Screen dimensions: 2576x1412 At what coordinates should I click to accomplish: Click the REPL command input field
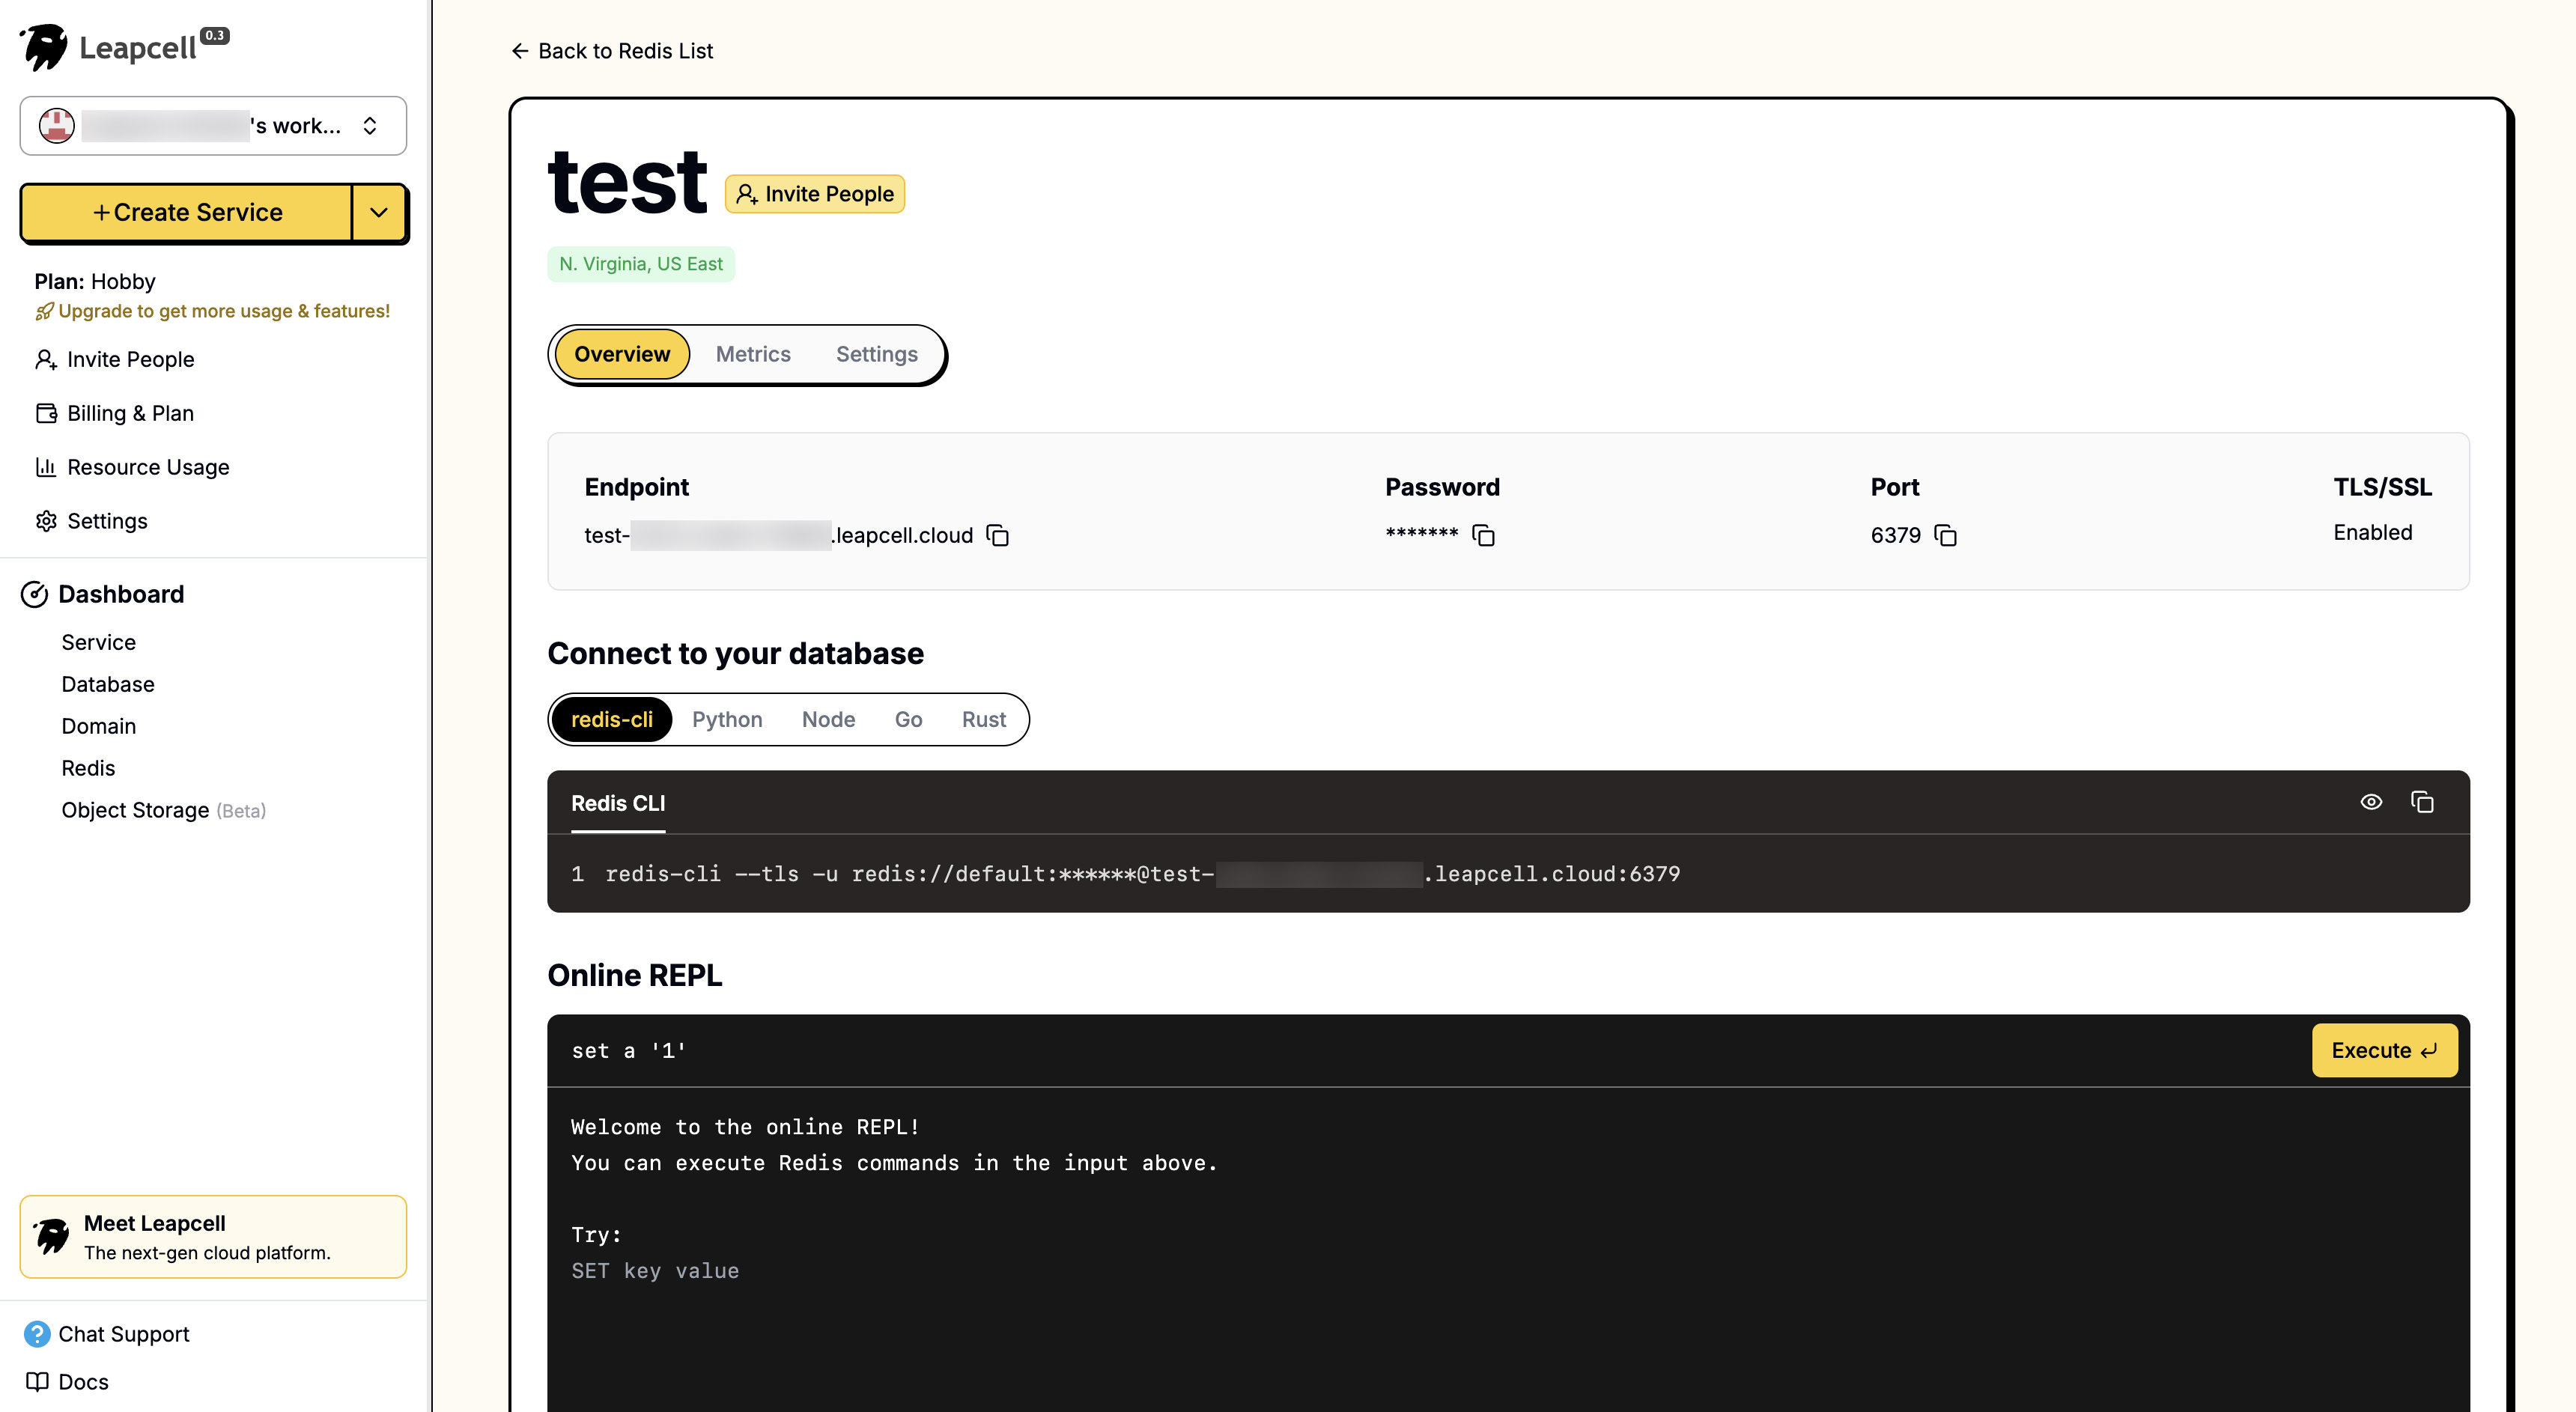point(1400,1050)
